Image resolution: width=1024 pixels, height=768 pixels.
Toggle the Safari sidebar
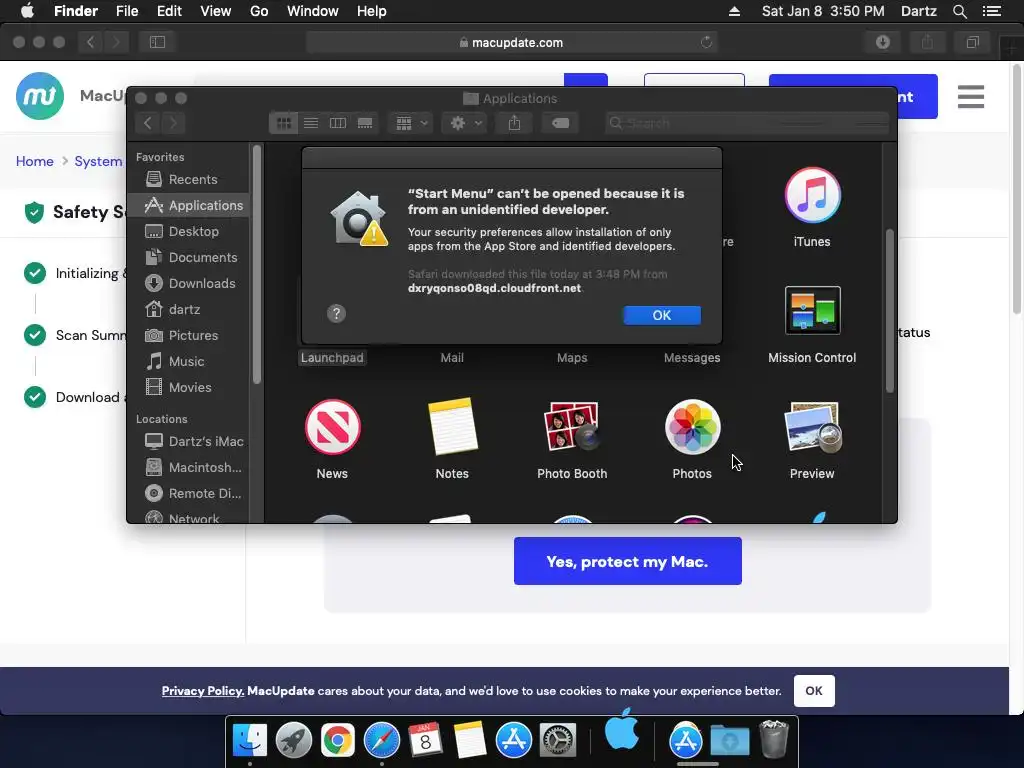pos(157,42)
